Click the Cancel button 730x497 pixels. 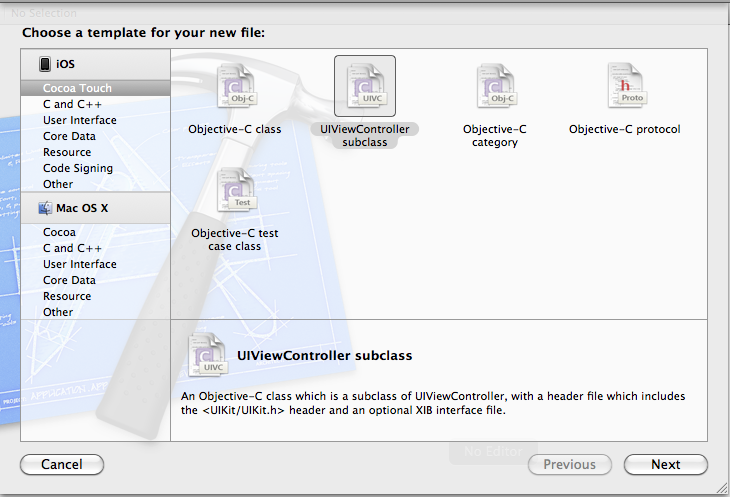(x=62, y=464)
